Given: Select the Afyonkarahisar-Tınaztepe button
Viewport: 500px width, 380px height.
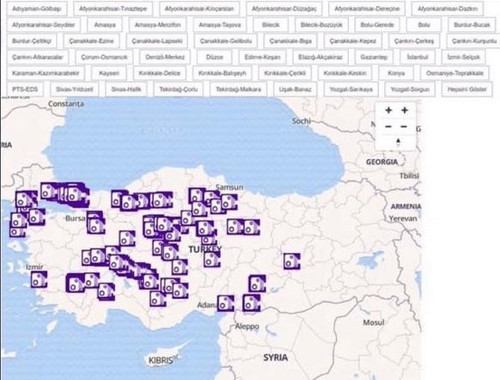Looking at the screenshot, I should [x=113, y=9].
